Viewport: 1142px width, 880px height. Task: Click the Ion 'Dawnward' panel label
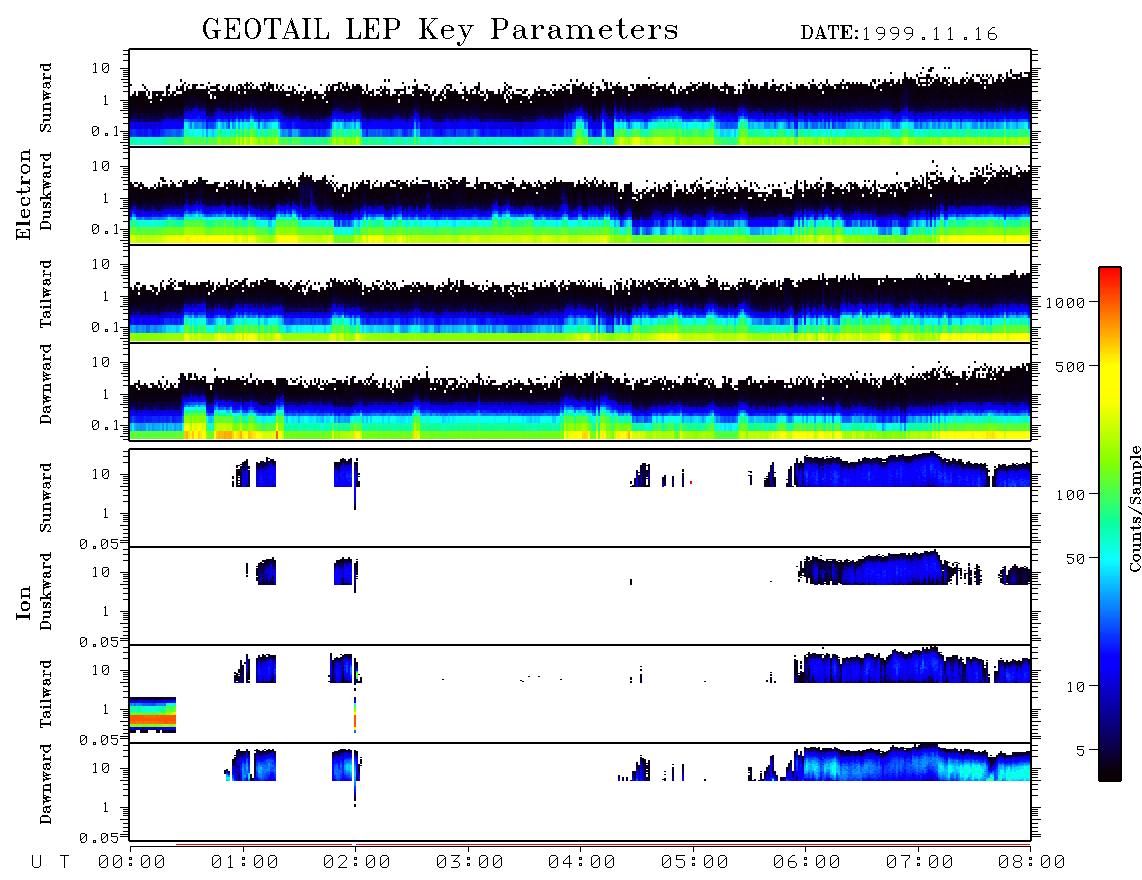(45, 784)
